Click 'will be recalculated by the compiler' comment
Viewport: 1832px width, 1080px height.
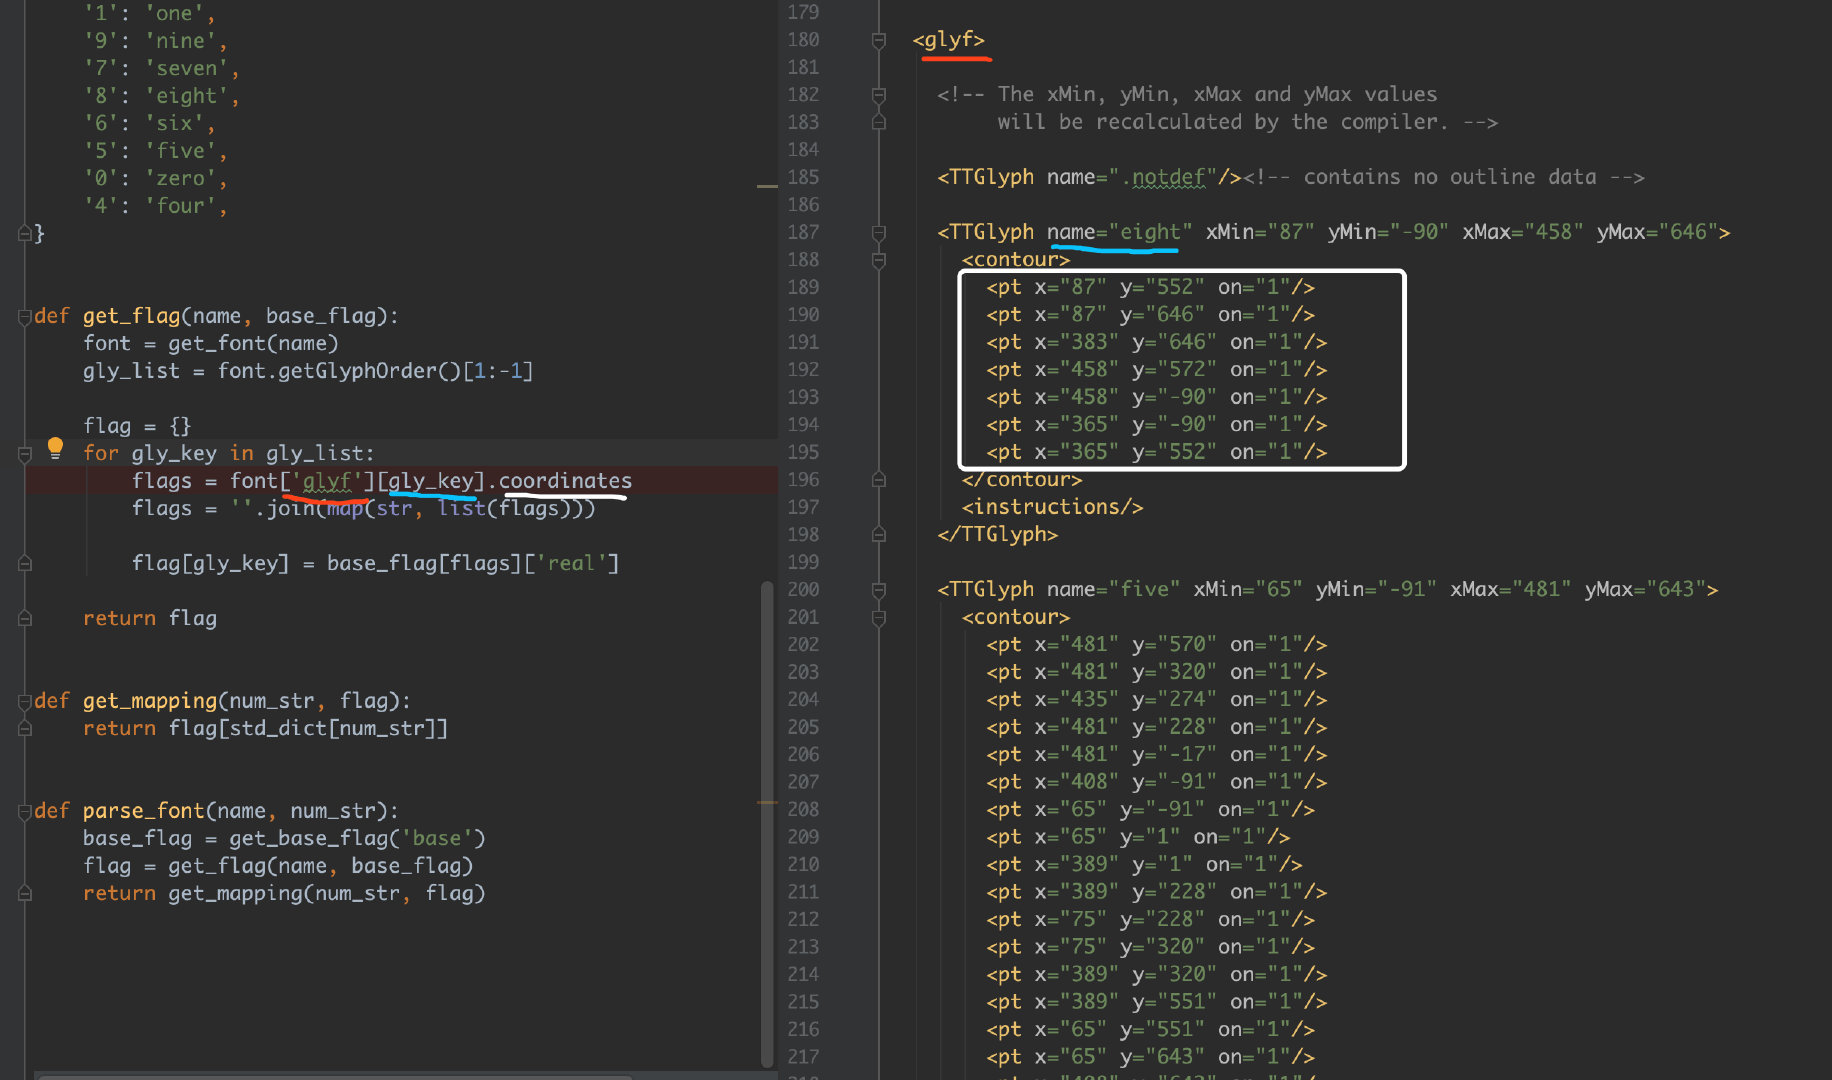click(1221, 123)
